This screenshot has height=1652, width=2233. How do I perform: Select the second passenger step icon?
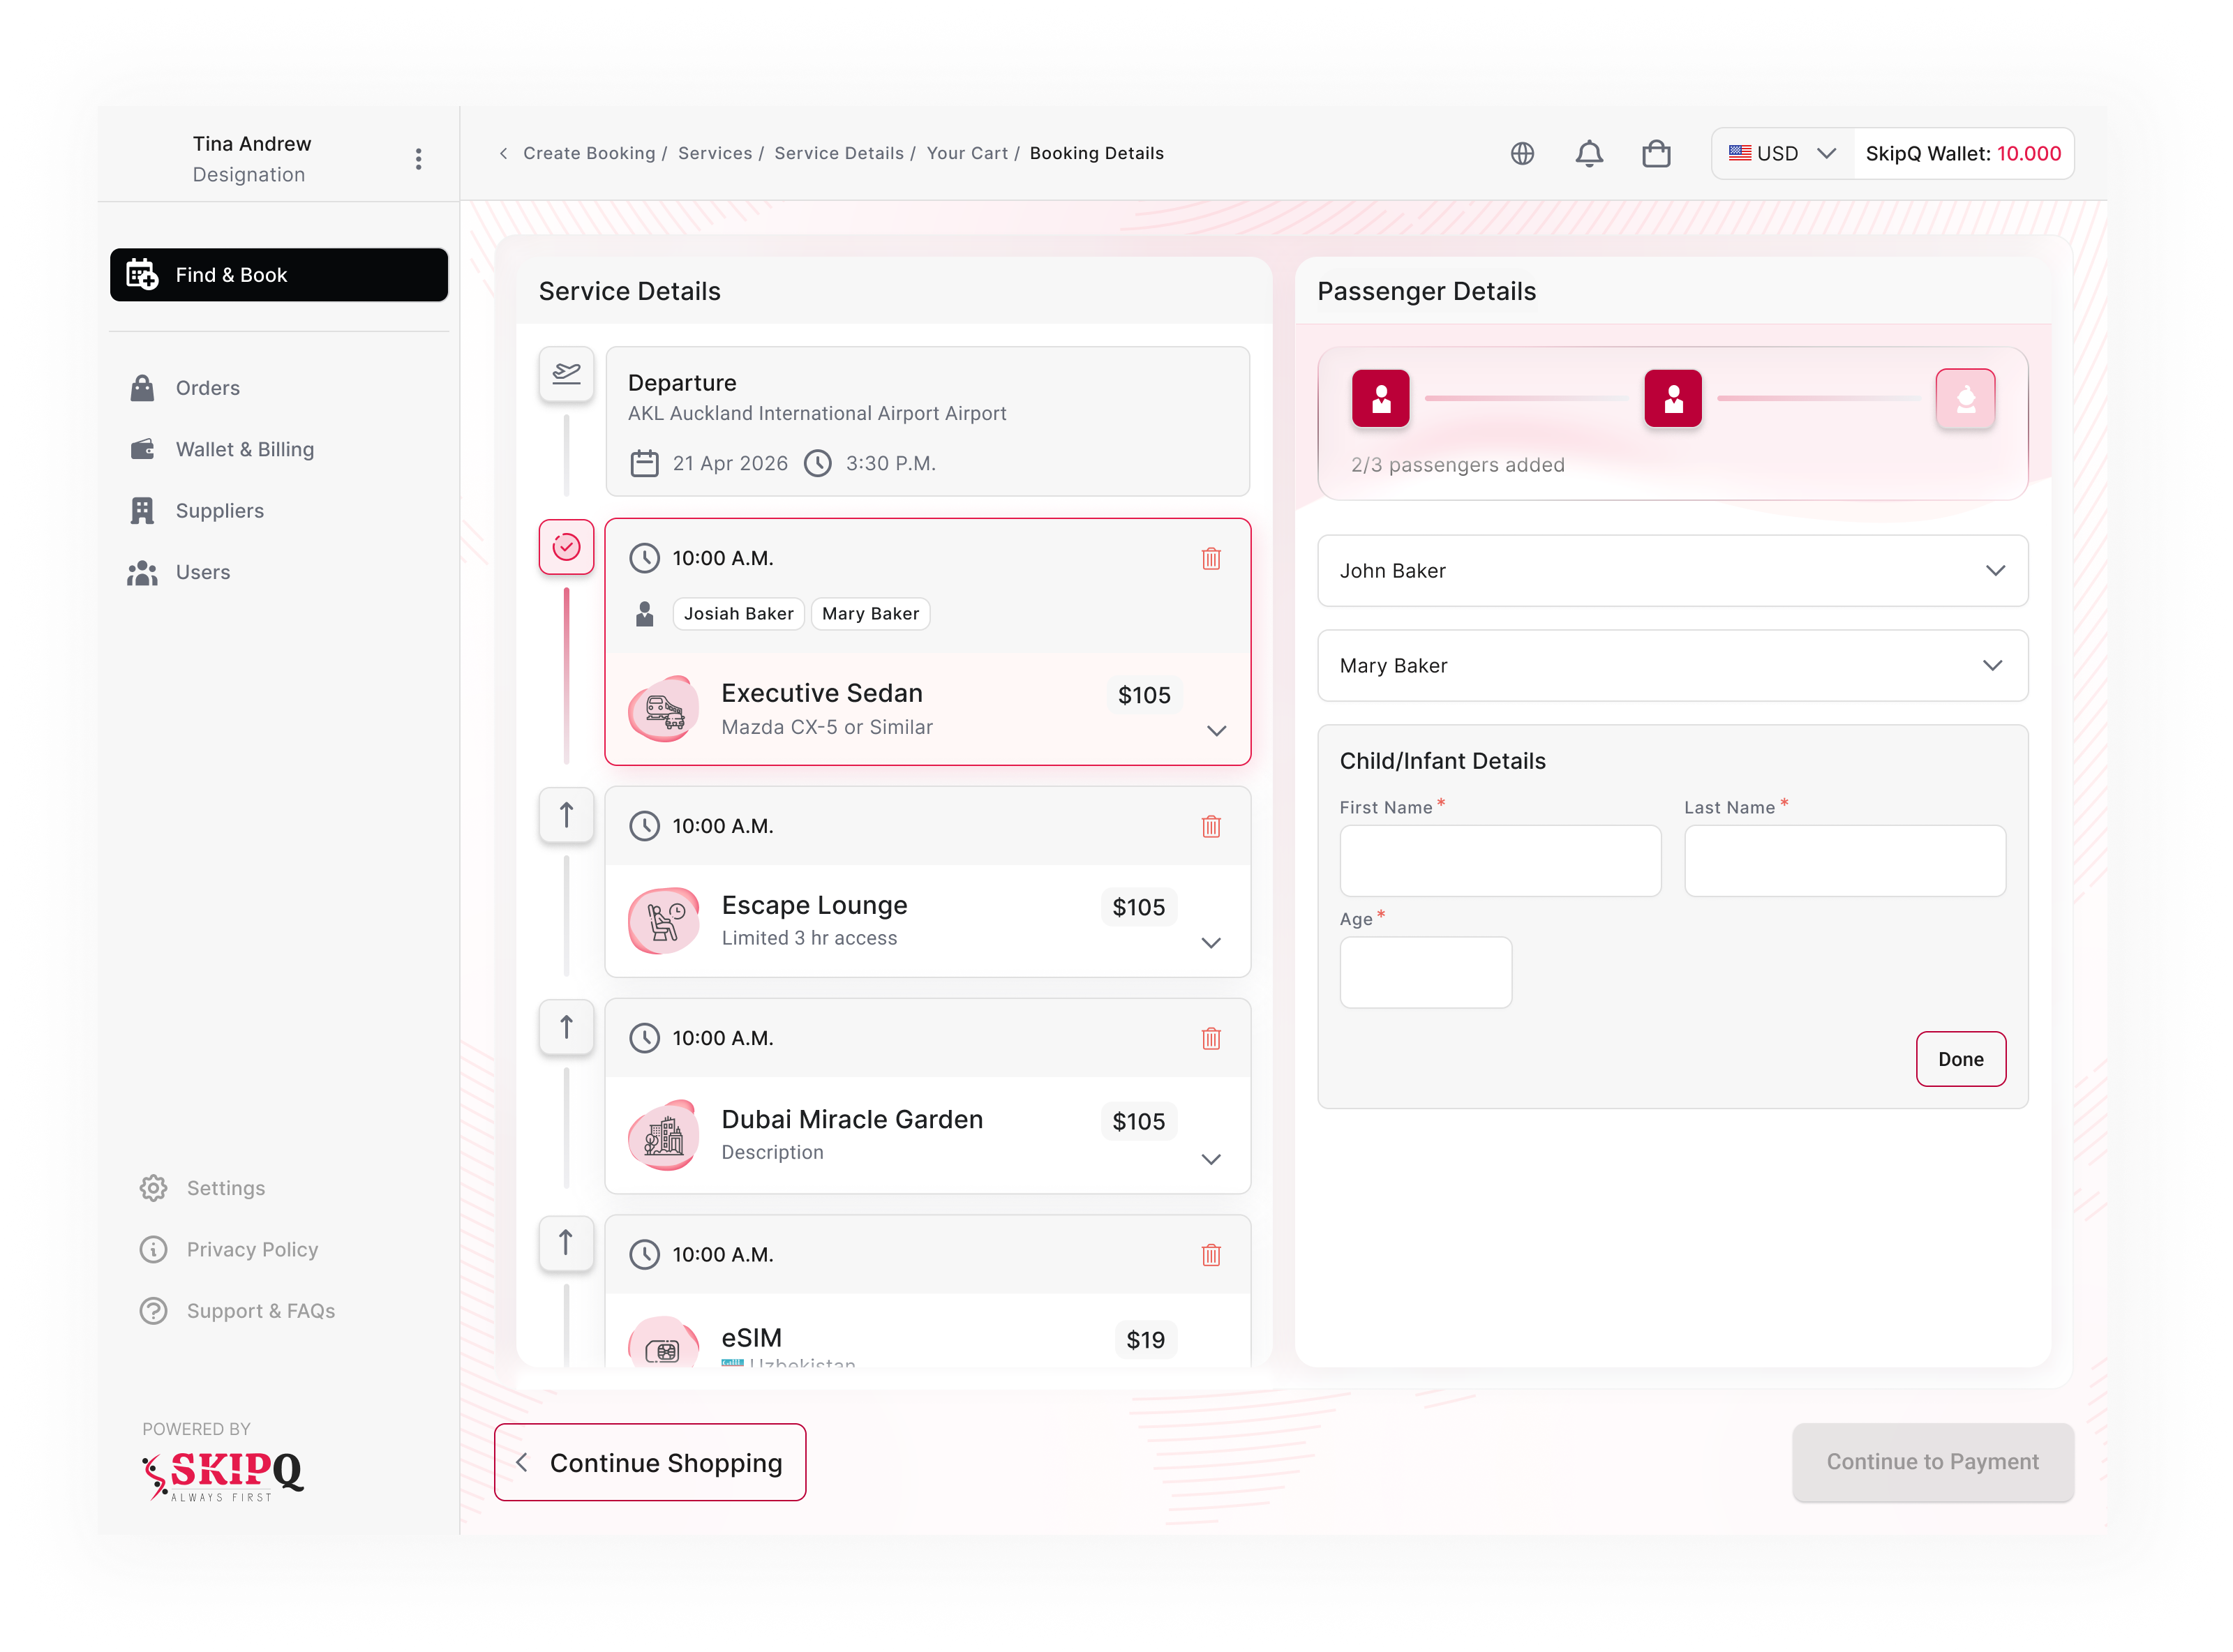[x=1672, y=398]
